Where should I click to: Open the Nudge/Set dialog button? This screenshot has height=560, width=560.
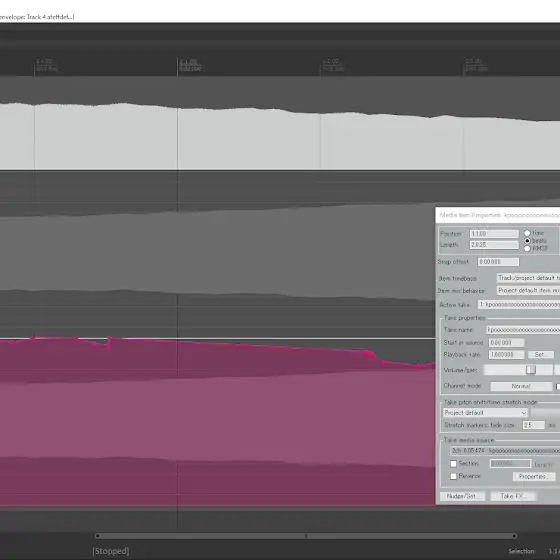tap(462, 496)
